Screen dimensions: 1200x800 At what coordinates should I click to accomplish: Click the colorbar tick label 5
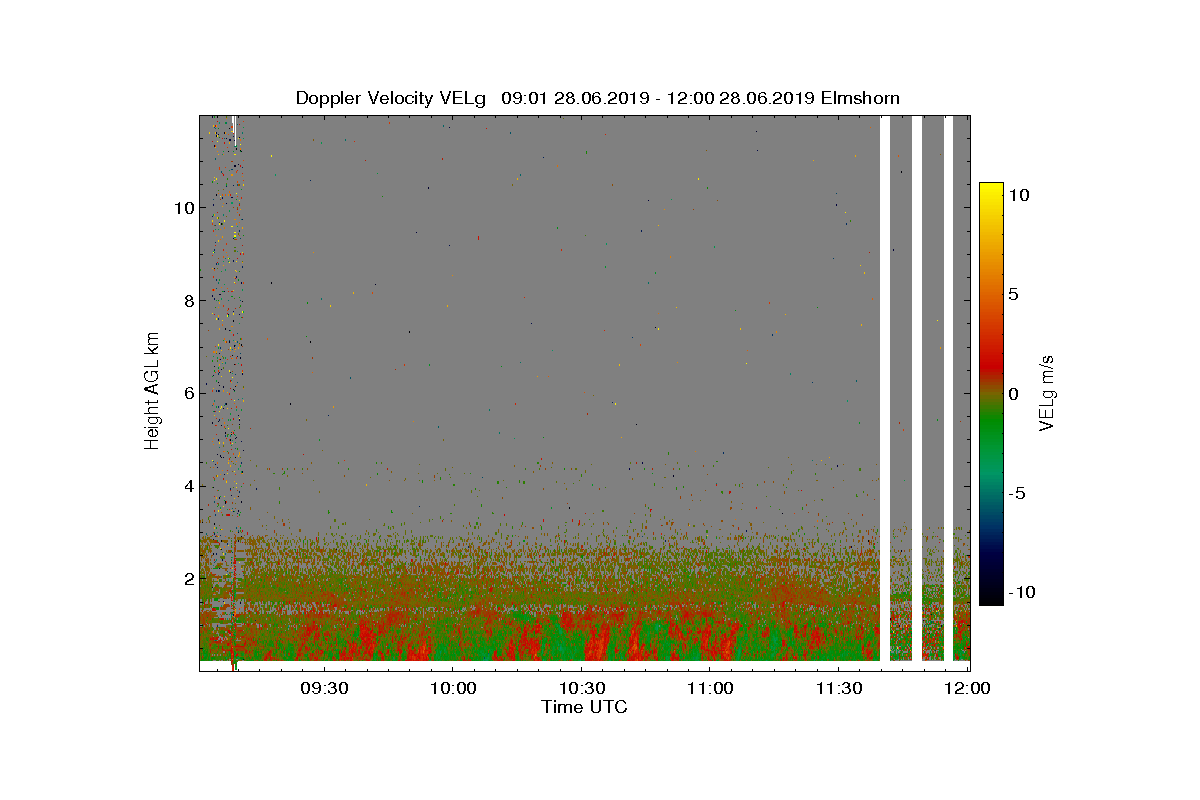[1013, 294]
